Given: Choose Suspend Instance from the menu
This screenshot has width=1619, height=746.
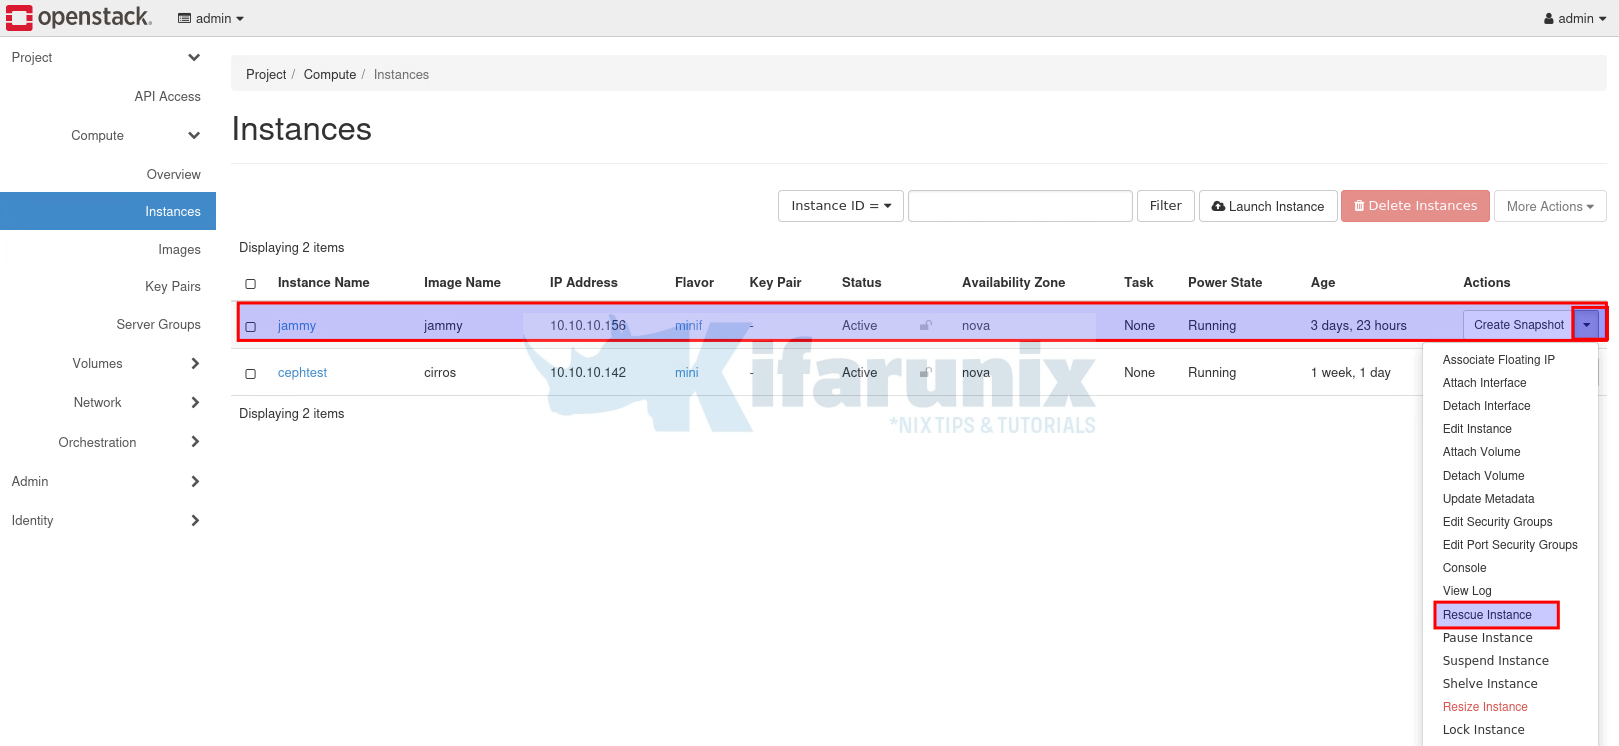Looking at the screenshot, I should pyautogui.click(x=1495, y=661).
